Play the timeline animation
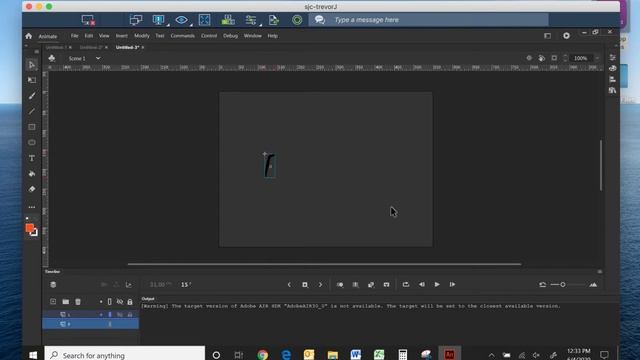 (x=437, y=284)
